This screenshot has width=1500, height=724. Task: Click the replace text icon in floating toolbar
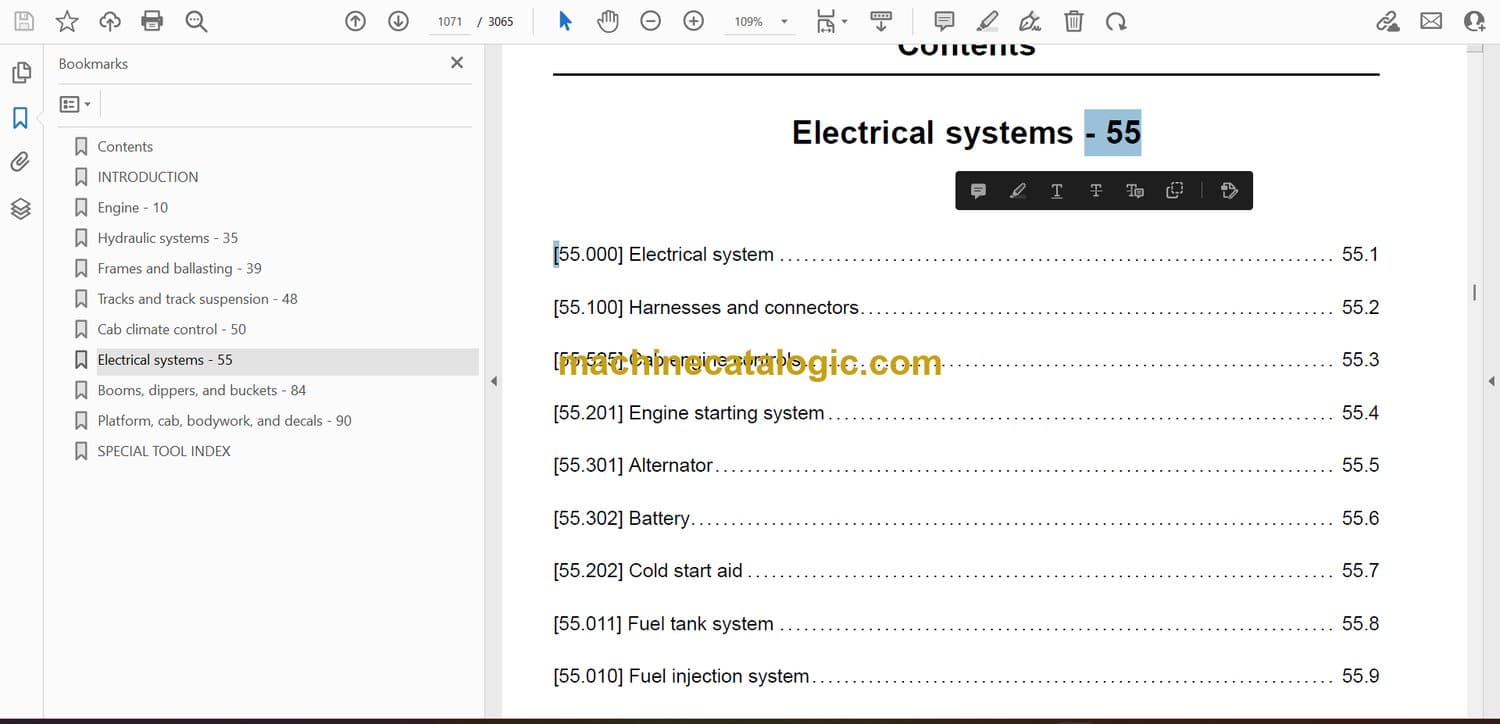tap(1135, 191)
